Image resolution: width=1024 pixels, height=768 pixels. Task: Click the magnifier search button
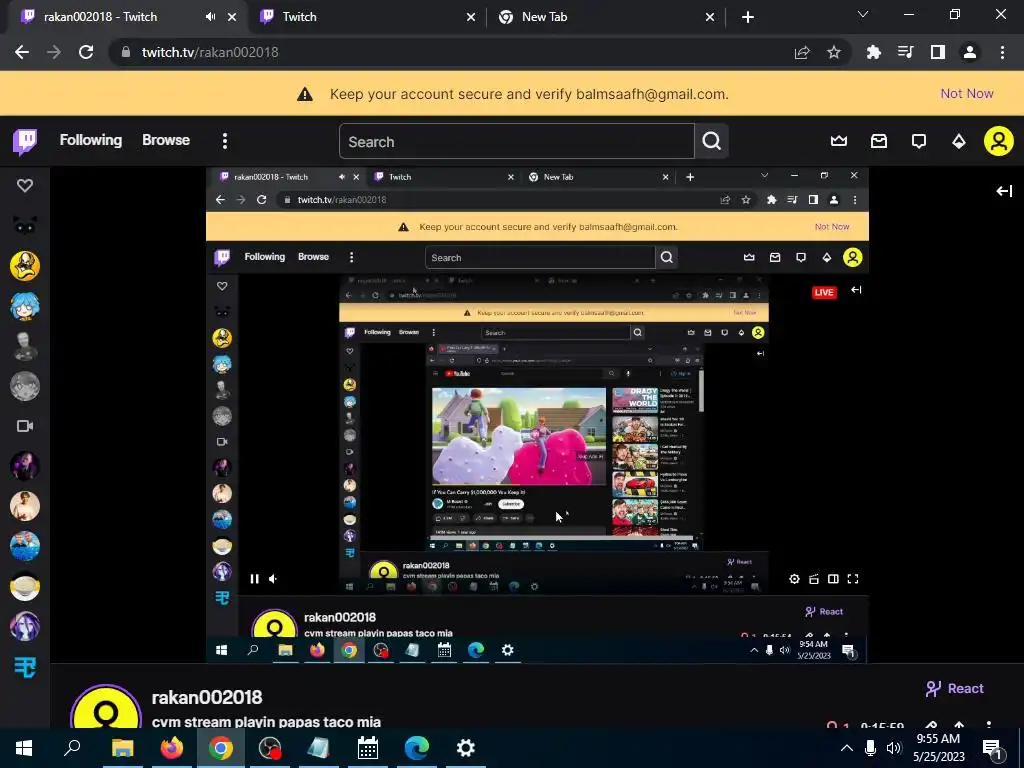click(x=712, y=141)
